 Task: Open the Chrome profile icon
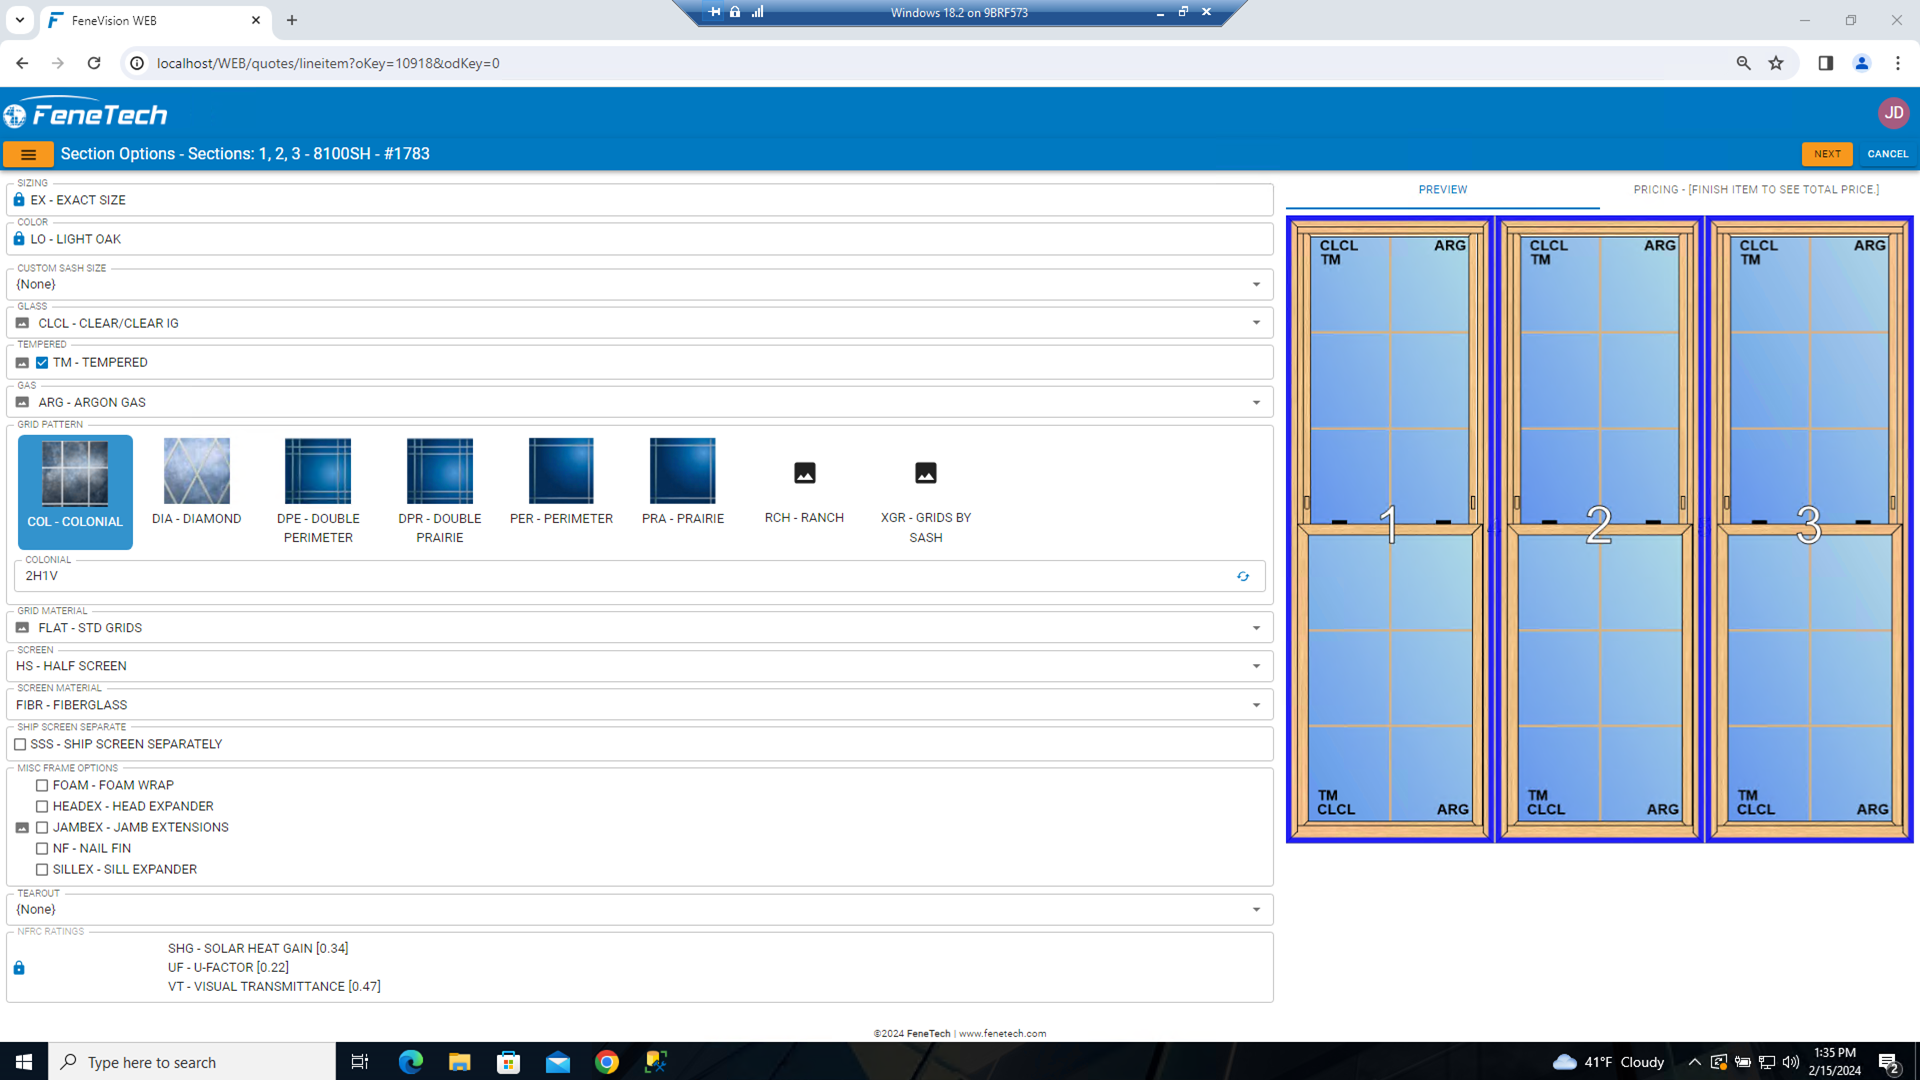pyautogui.click(x=1861, y=63)
